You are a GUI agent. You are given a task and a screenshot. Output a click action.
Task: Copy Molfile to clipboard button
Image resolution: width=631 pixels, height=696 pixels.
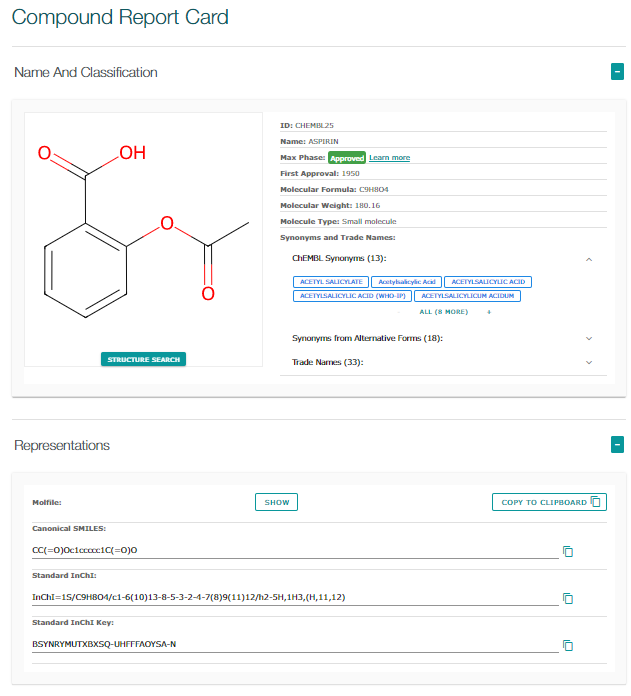[x=549, y=502]
